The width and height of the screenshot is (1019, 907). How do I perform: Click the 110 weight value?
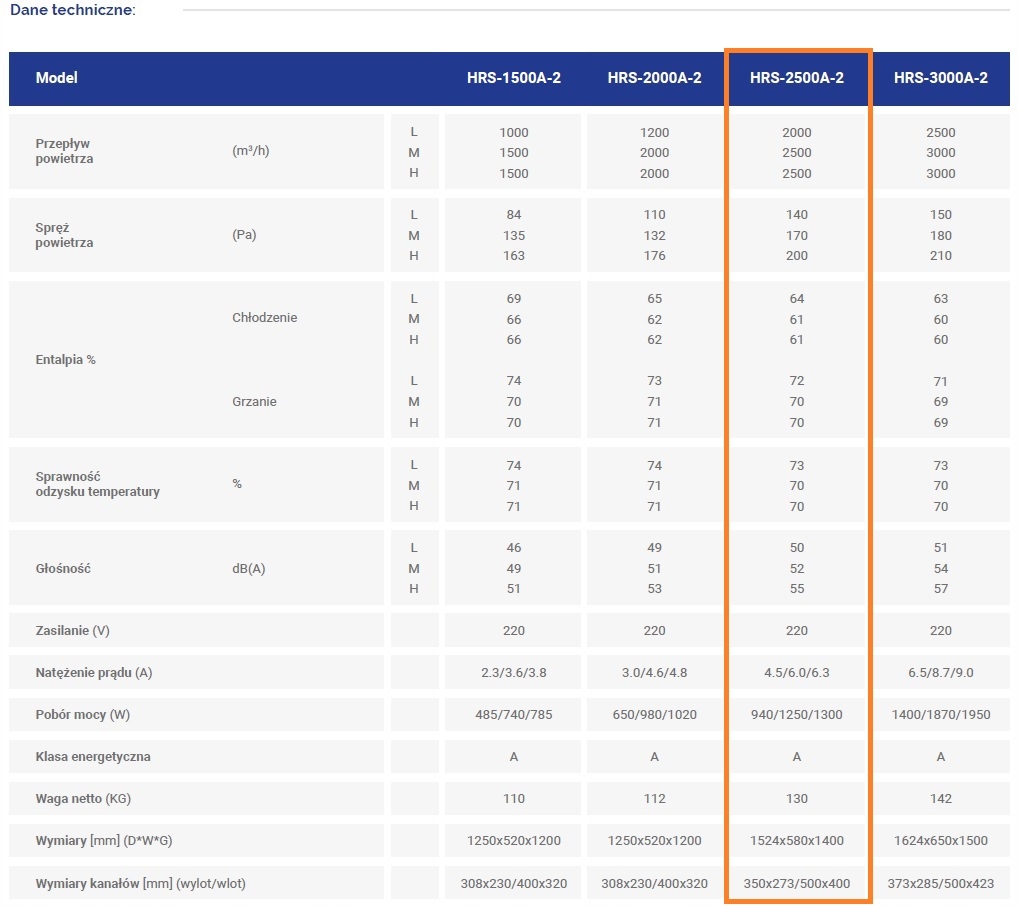(513, 798)
